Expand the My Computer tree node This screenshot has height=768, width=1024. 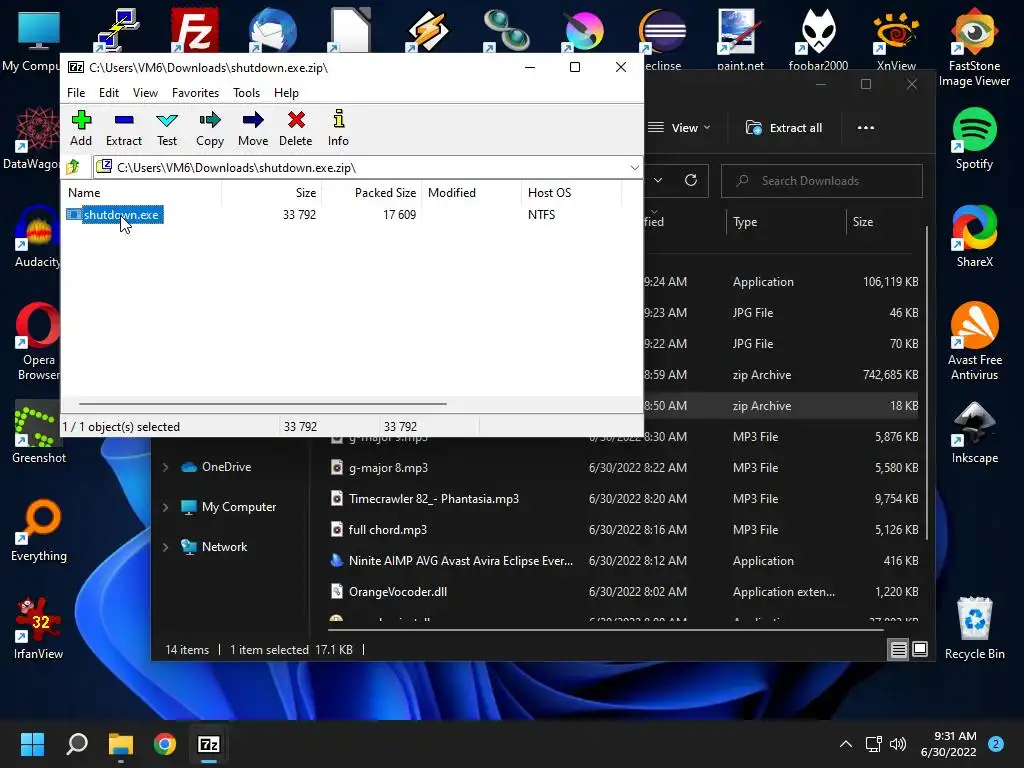pyautogui.click(x=165, y=507)
